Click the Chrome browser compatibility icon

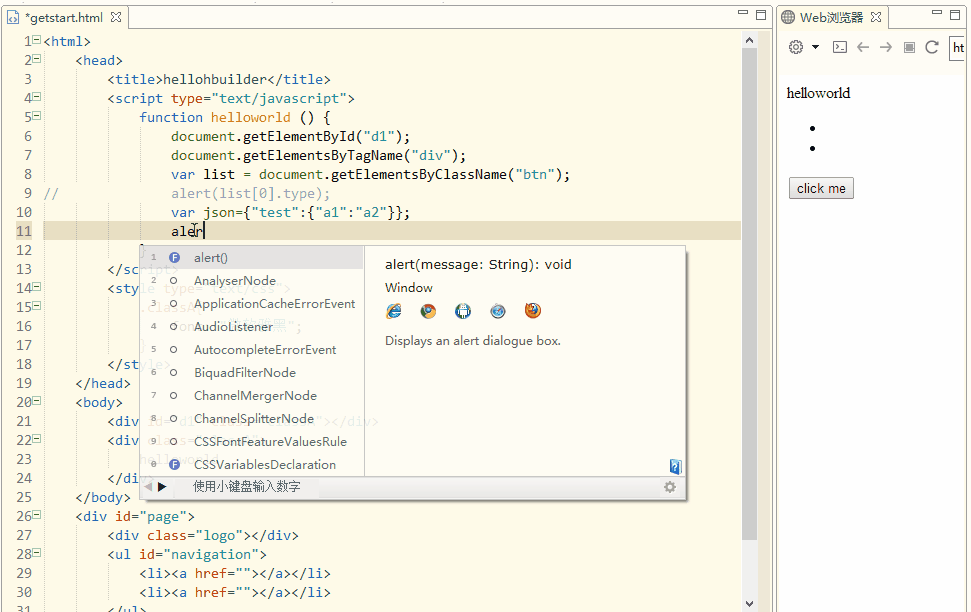(x=428, y=311)
